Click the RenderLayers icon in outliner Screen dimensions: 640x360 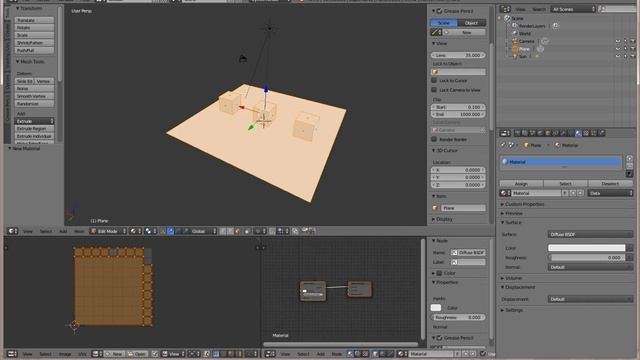[x=515, y=26]
